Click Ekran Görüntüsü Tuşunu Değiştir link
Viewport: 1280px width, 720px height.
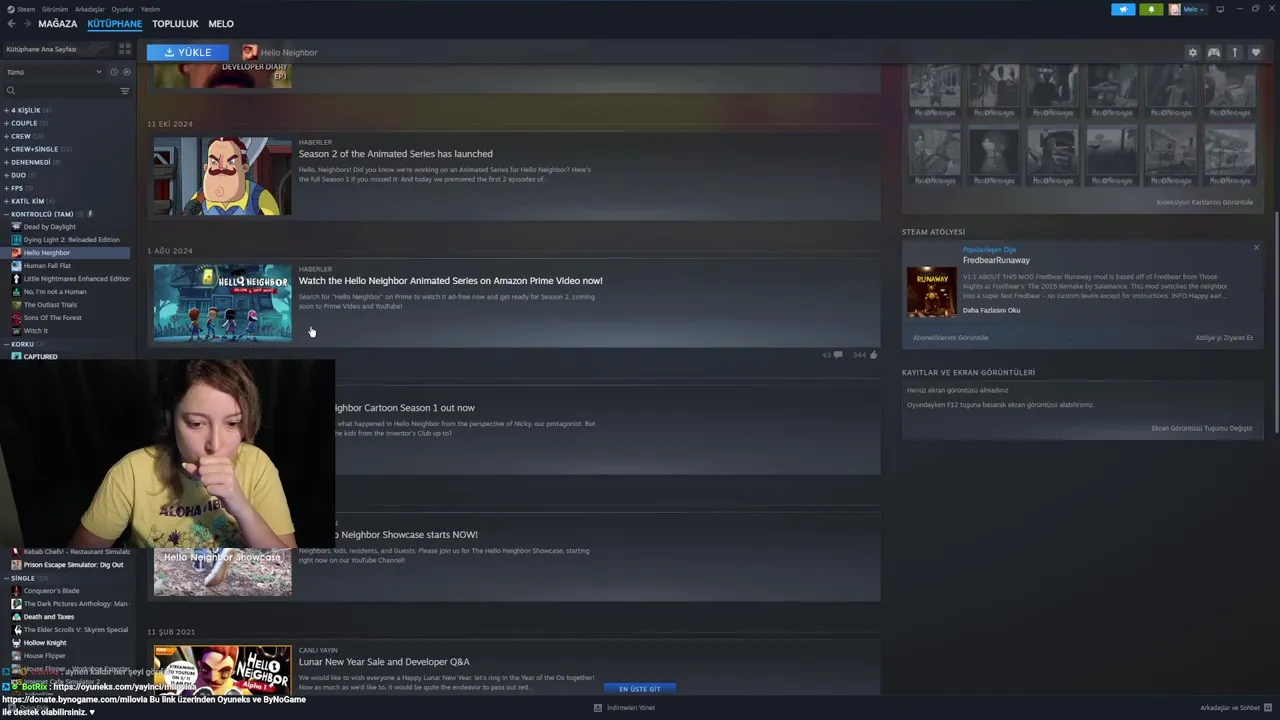point(1202,428)
